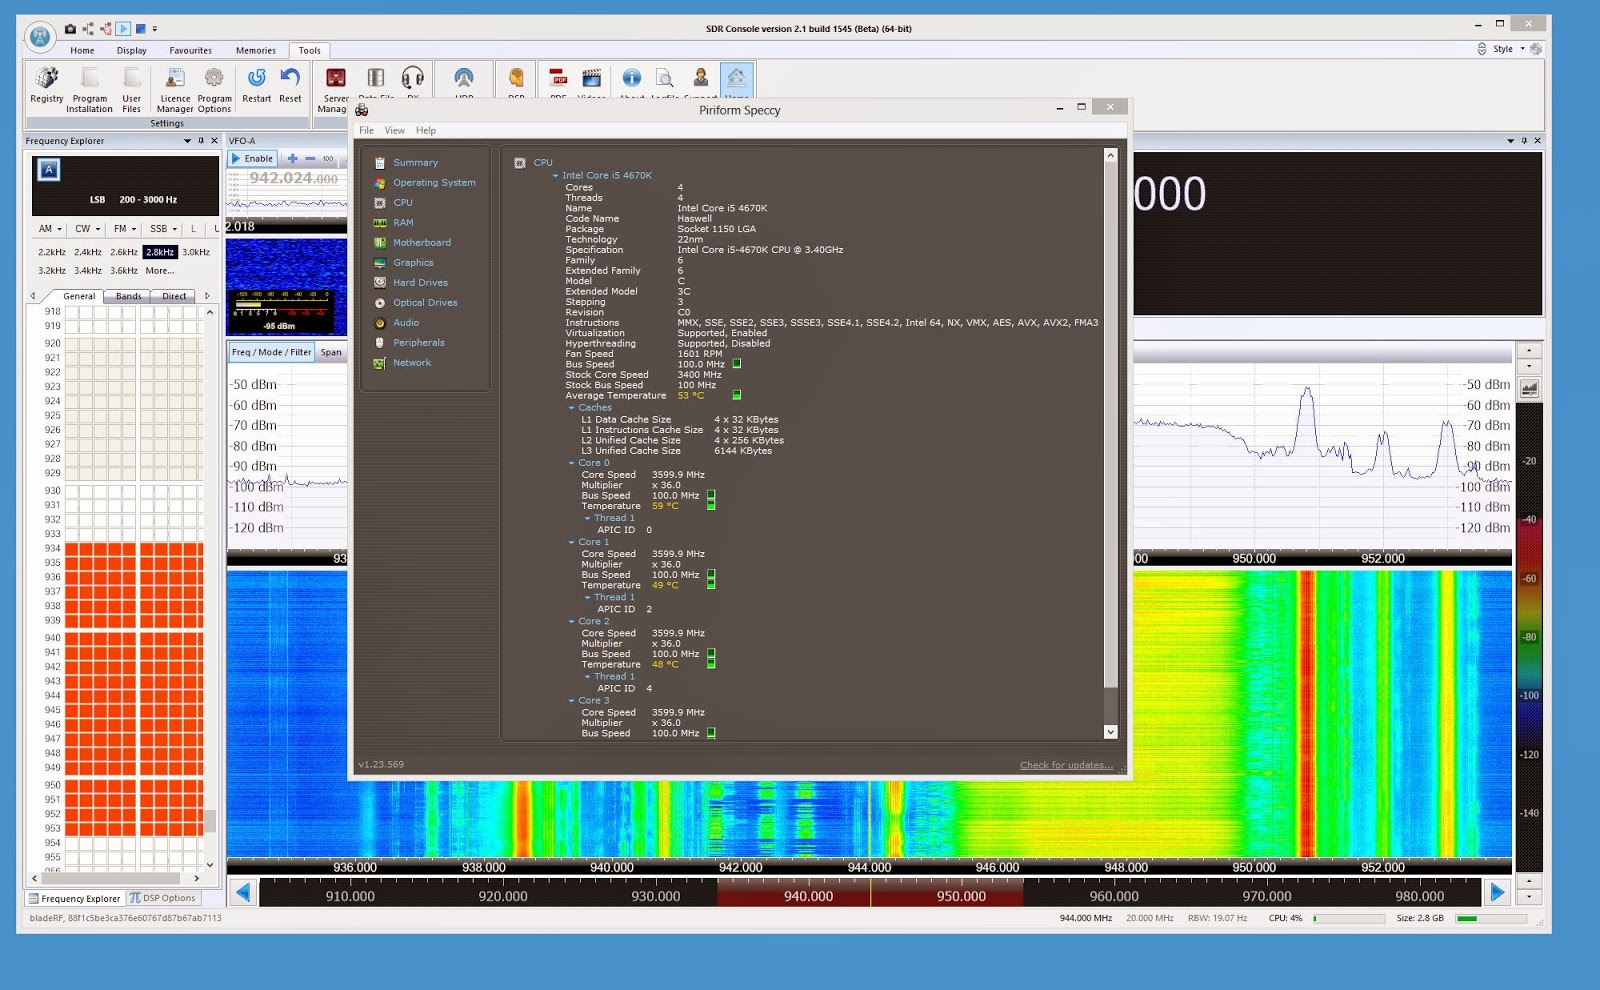Open Hard Drives section in Speccy
The width and height of the screenshot is (1600, 990).
coord(420,283)
